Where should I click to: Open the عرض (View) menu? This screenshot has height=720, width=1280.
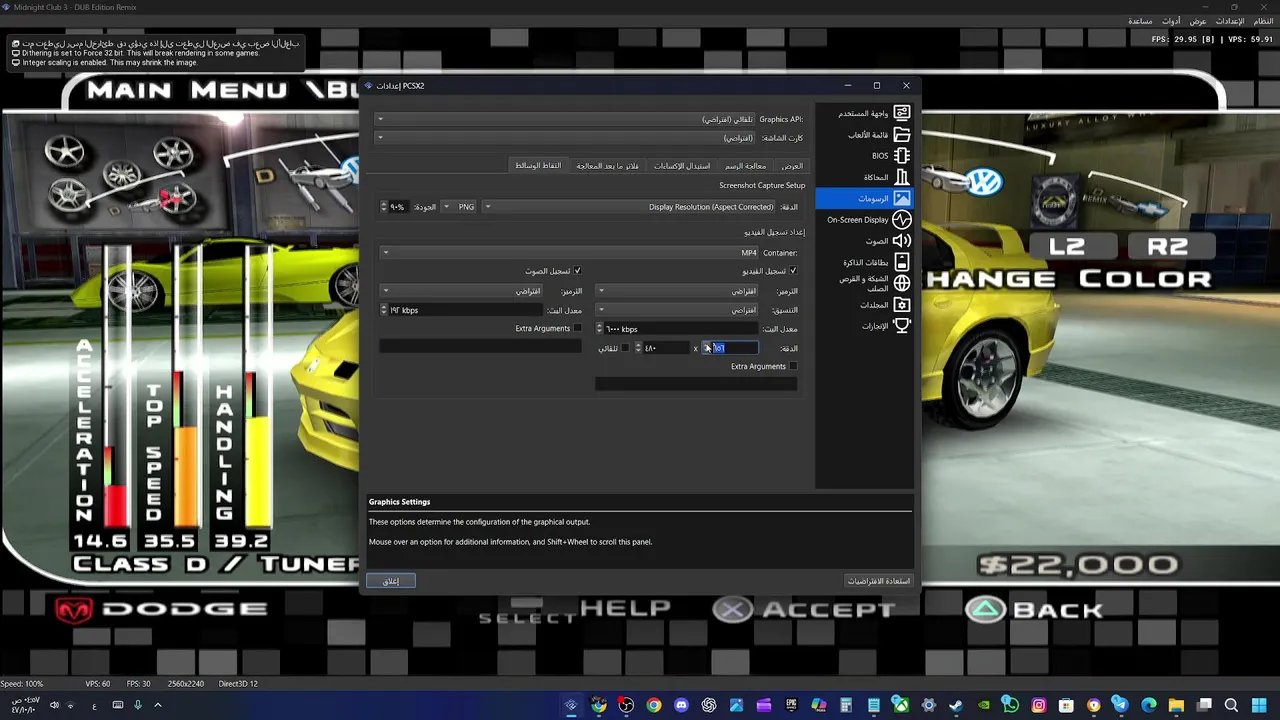pos(1198,21)
